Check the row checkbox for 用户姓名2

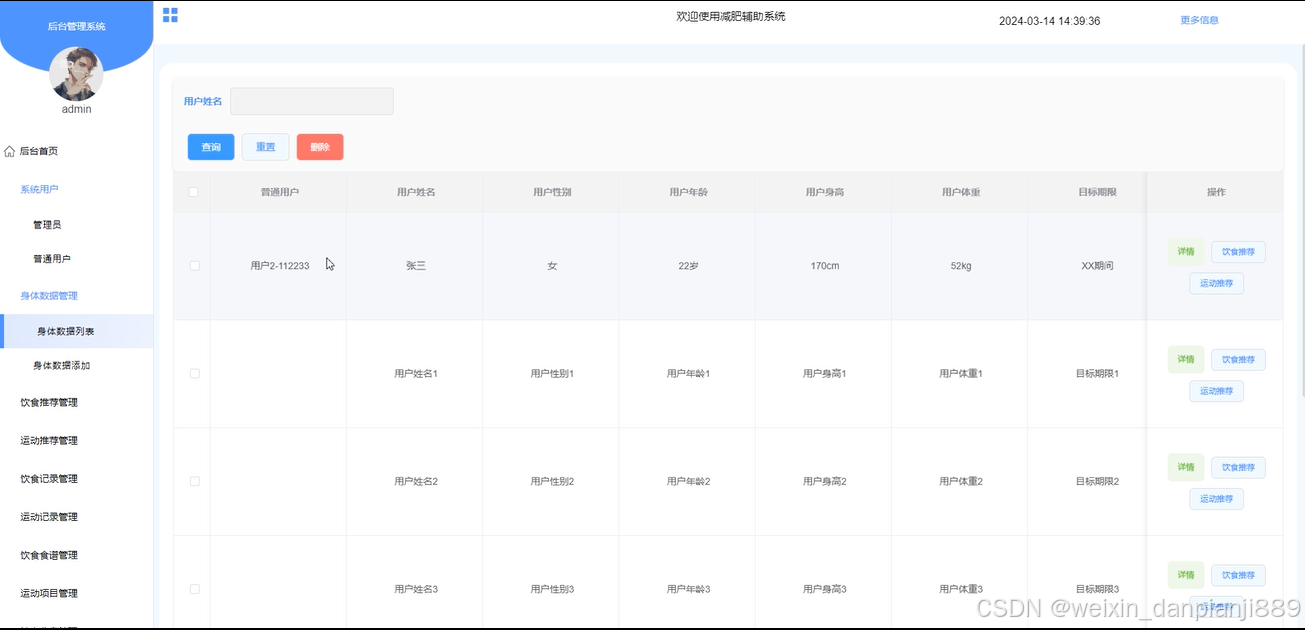click(x=194, y=482)
